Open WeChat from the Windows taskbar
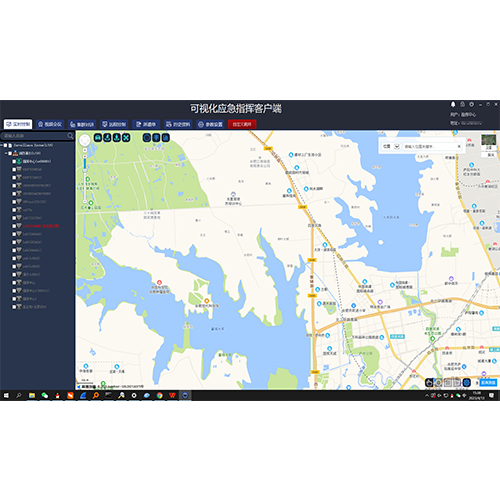 (x=45, y=395)
